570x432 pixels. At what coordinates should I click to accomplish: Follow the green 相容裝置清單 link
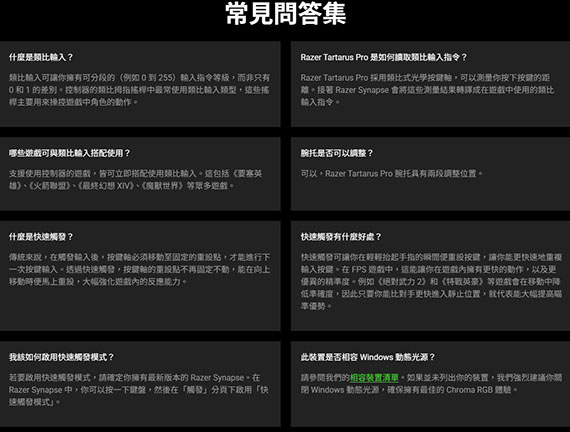point(374,378)
